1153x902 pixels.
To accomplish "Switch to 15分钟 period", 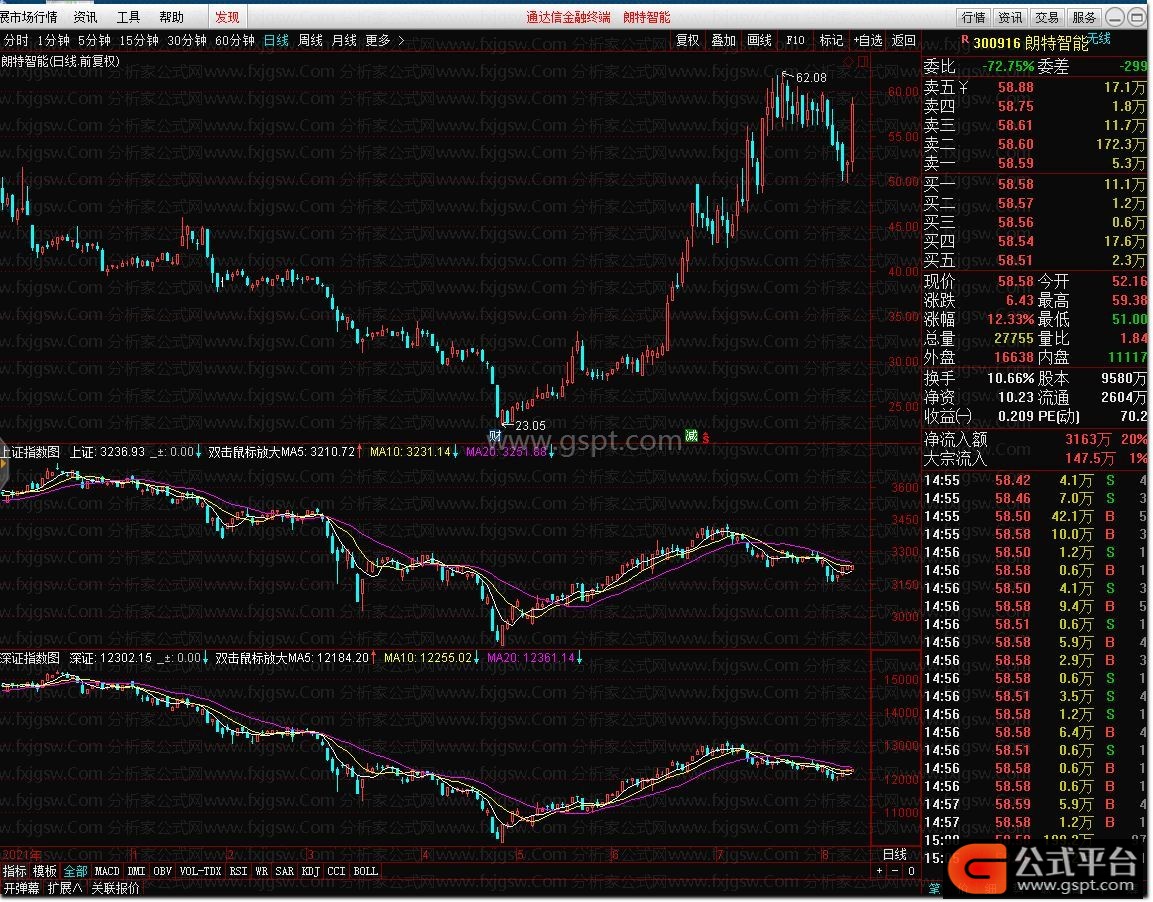I will tap(139, 40).
